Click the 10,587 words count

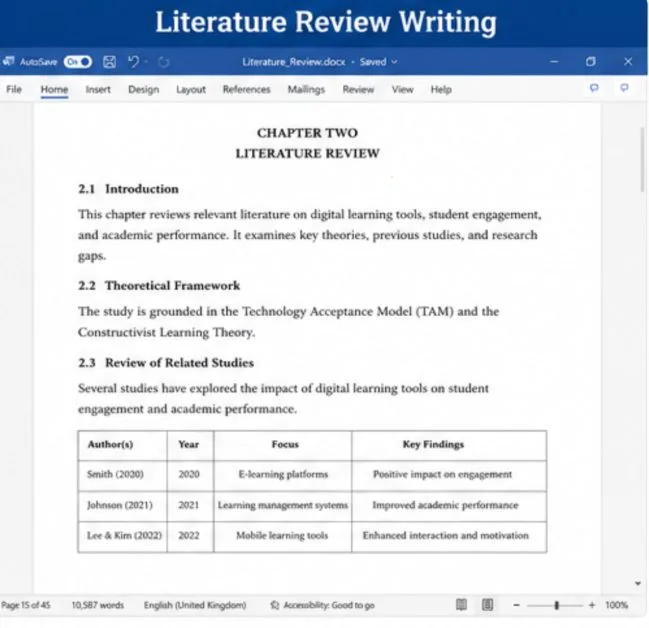[x=98, y=605]
